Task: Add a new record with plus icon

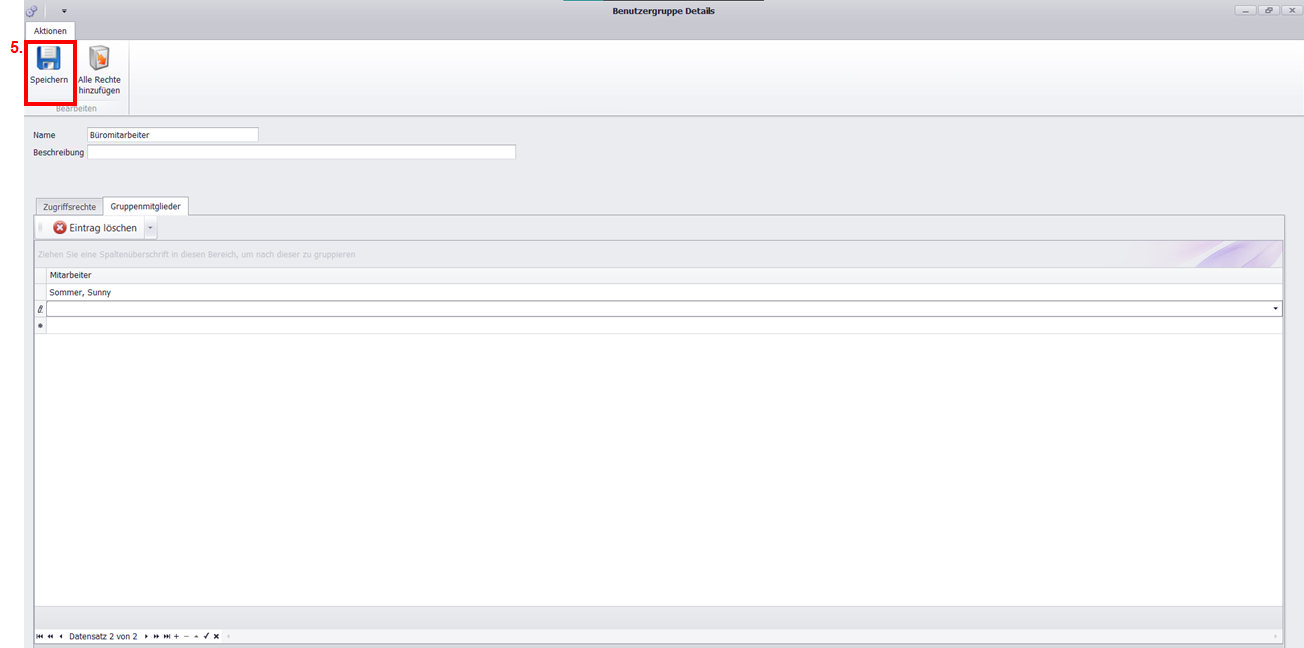Action: coord(176,636)
